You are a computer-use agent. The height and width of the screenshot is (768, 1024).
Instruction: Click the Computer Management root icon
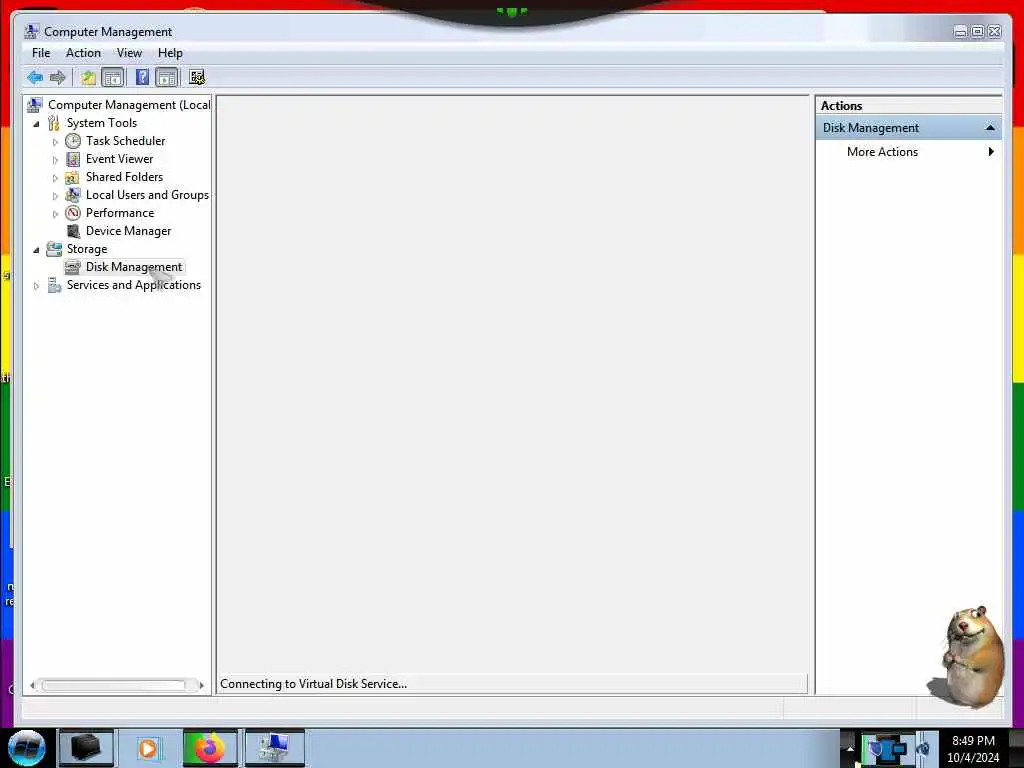[x=35, y=105]
